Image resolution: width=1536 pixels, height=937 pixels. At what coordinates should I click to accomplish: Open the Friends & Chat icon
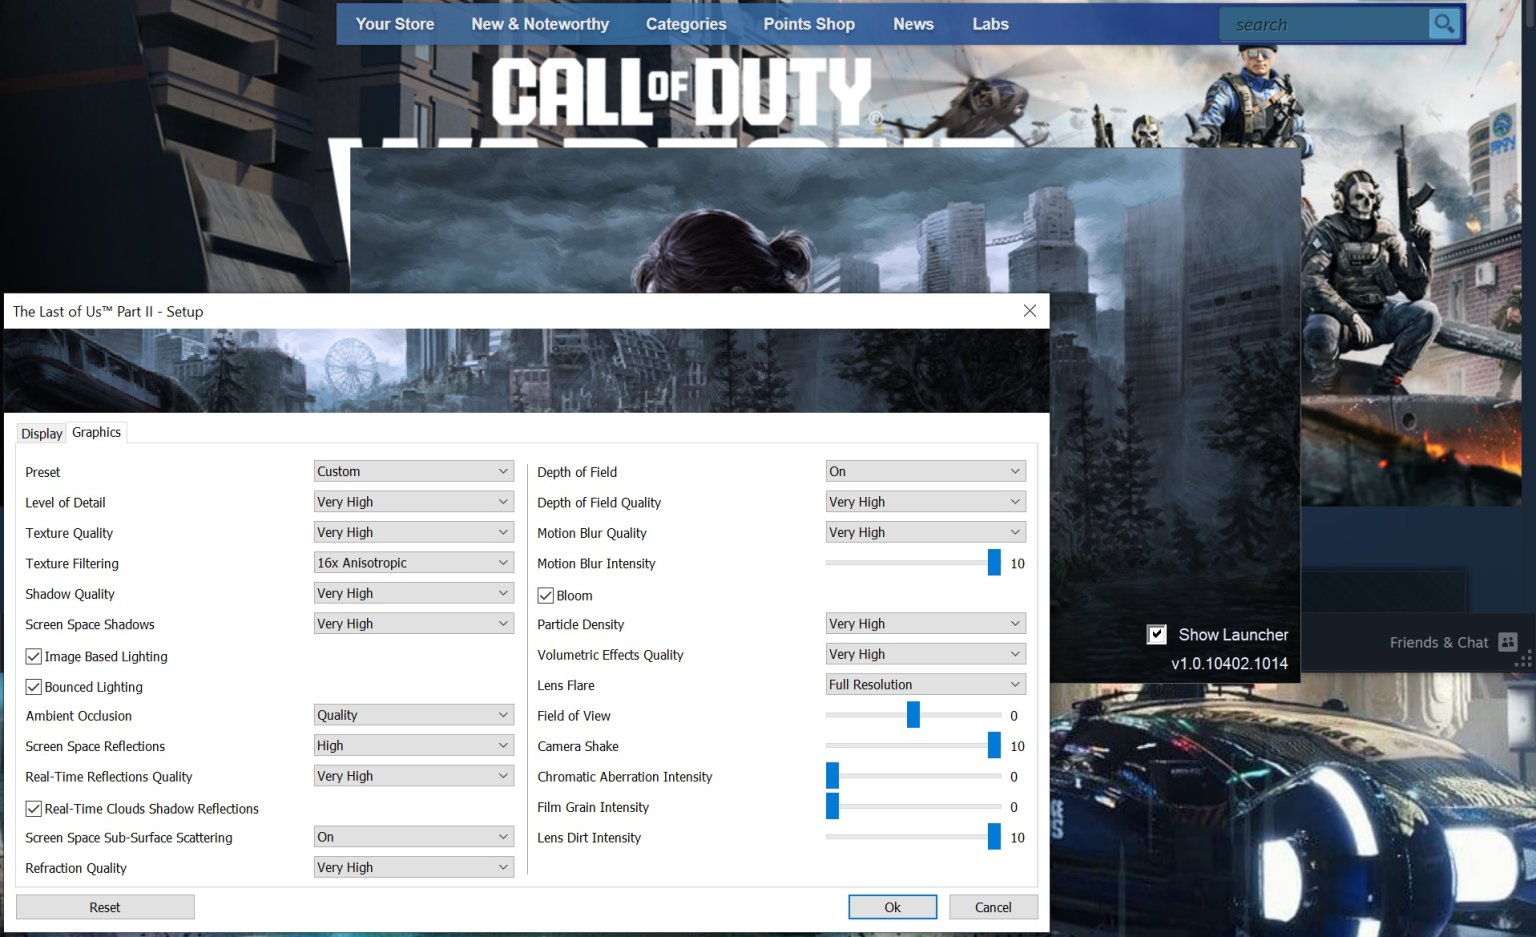[1508, 642]
